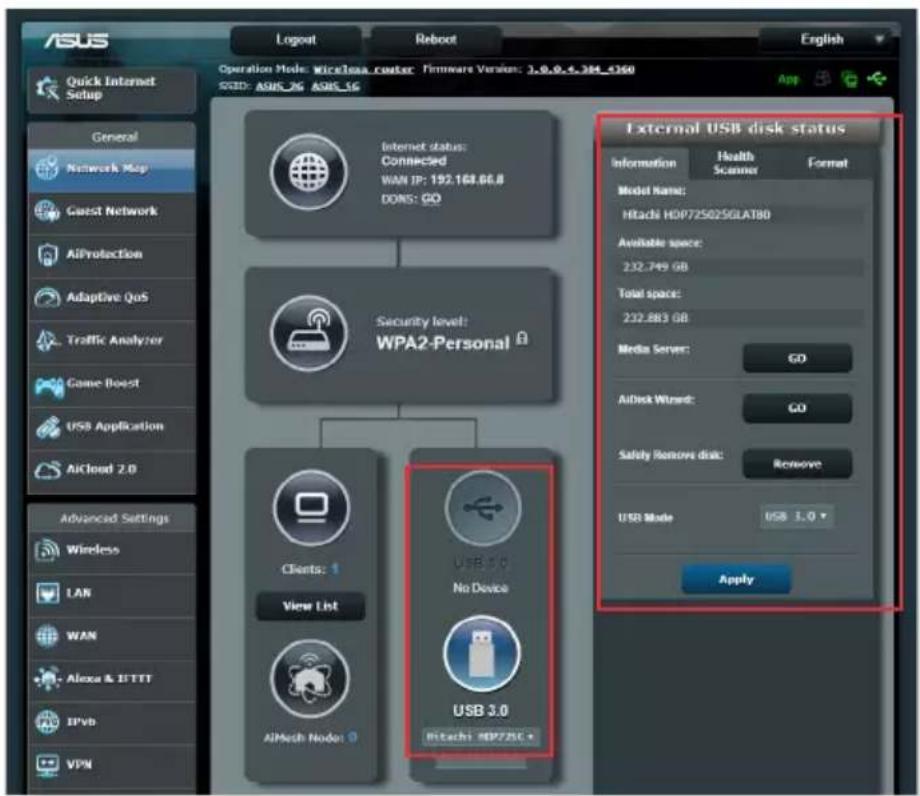Click the Clients count number

[335, 569]
